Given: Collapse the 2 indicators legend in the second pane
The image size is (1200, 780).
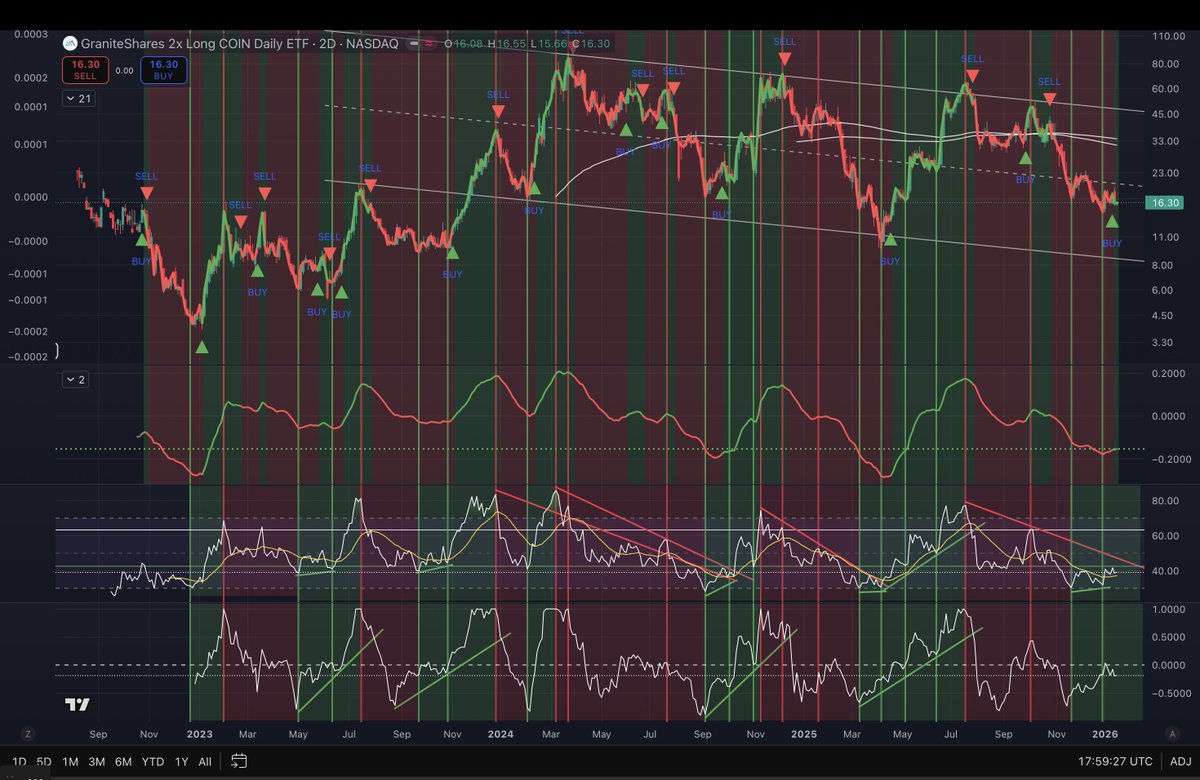Looking at the screenshot, I should tap(75, 379).
